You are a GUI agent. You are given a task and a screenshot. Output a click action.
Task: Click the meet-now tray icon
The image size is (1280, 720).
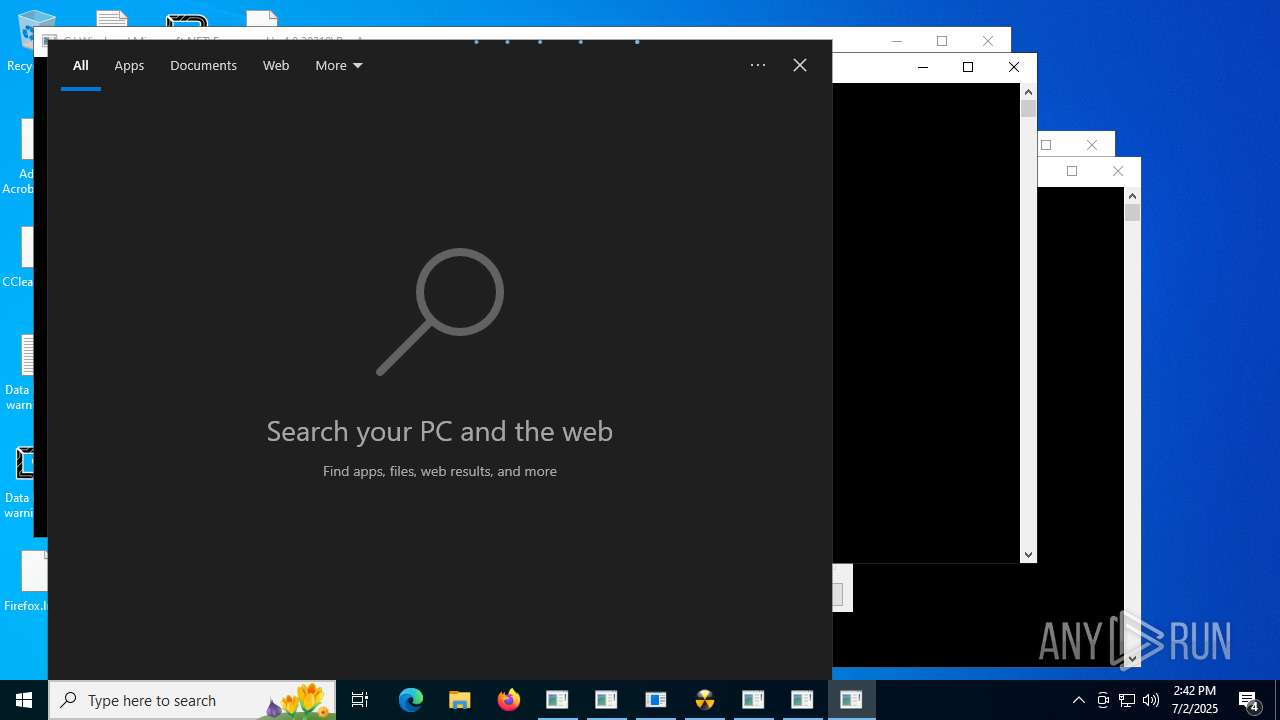(1103, 701)
